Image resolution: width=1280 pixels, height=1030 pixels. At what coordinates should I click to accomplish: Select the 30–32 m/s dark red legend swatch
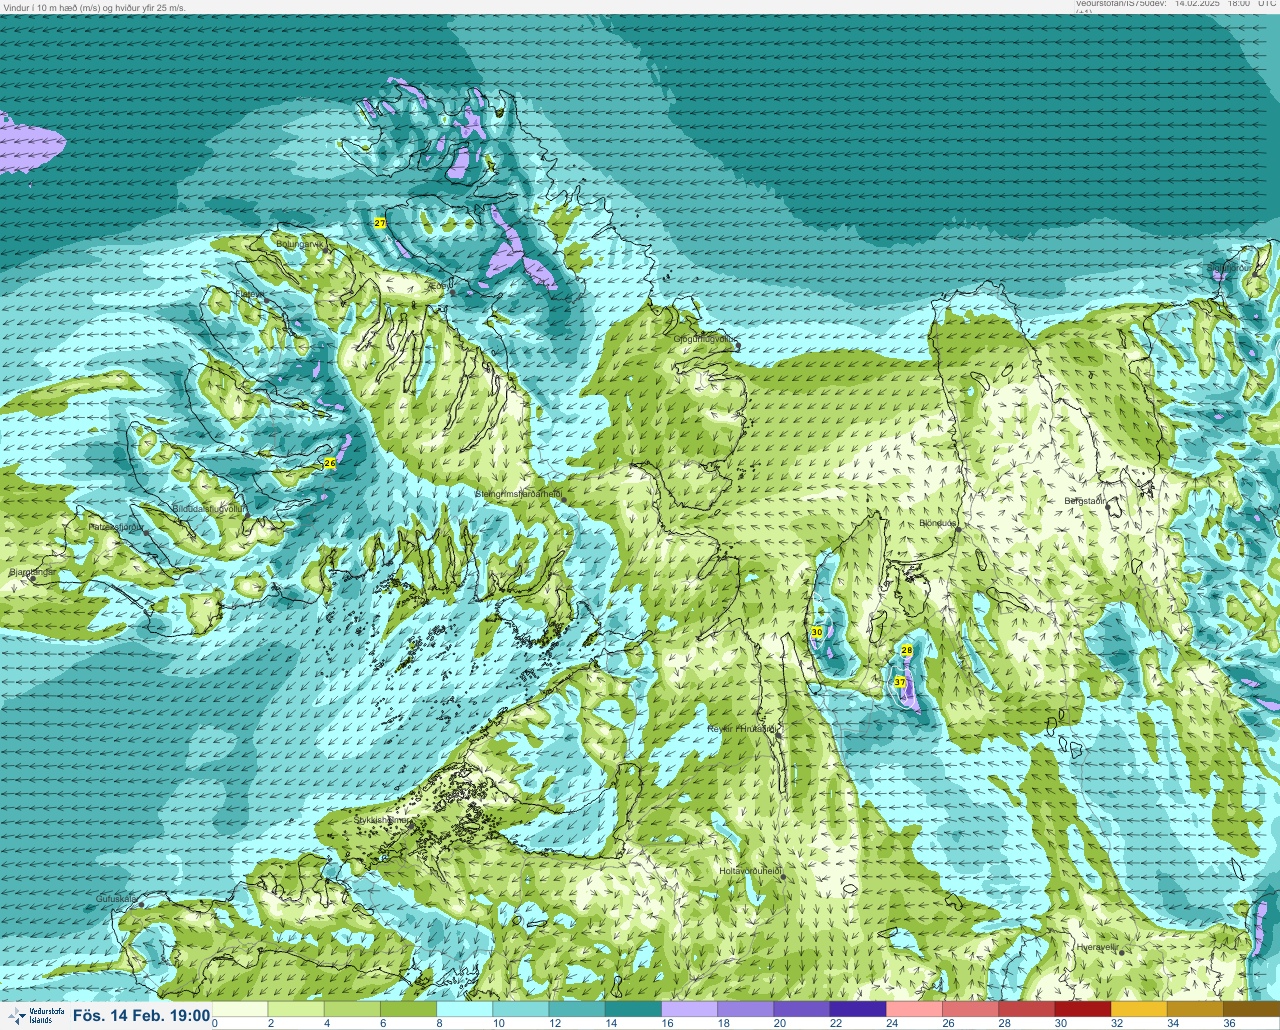click(1084, 1008)
